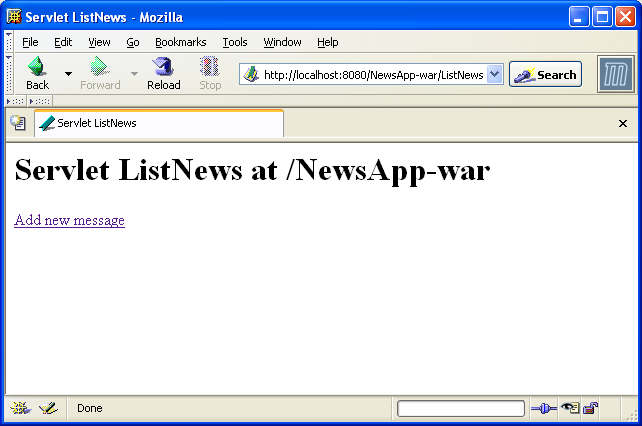Open the Back history dropdown arrow
This screenshot has height=426, width=642.
[68, 74]
